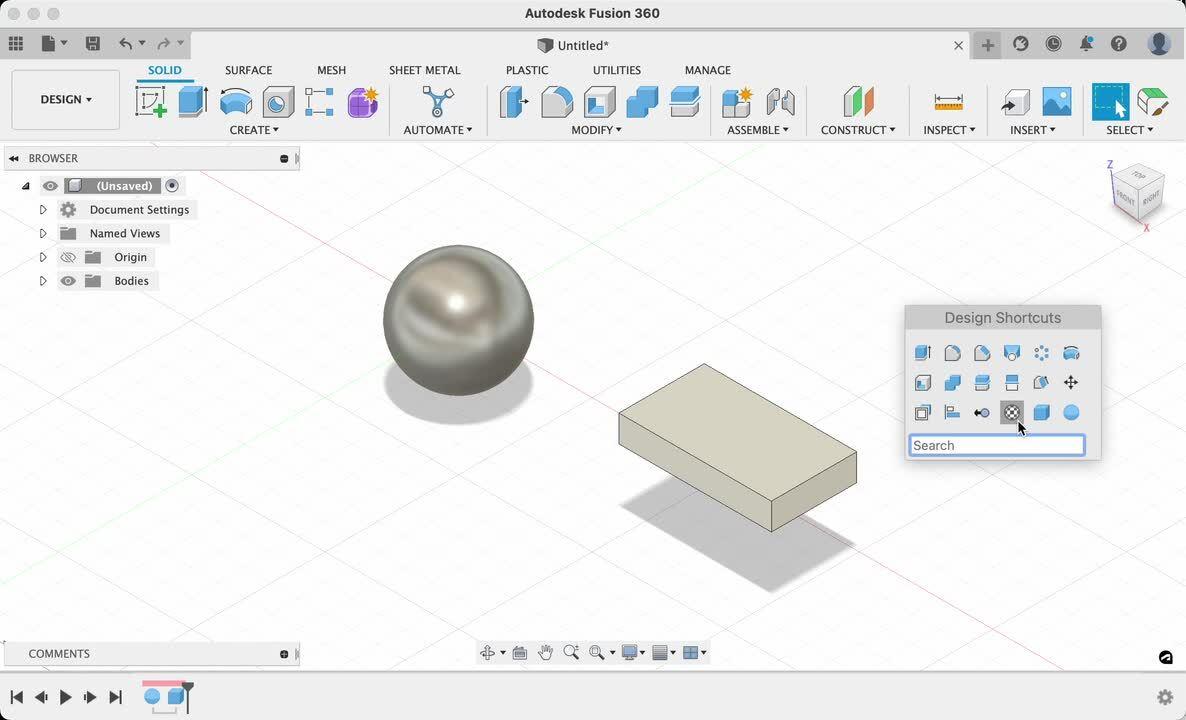1186x720 pixels.
Task: Expand the Document Settings node
Action: pyautogui.click(x=43, y=209)
